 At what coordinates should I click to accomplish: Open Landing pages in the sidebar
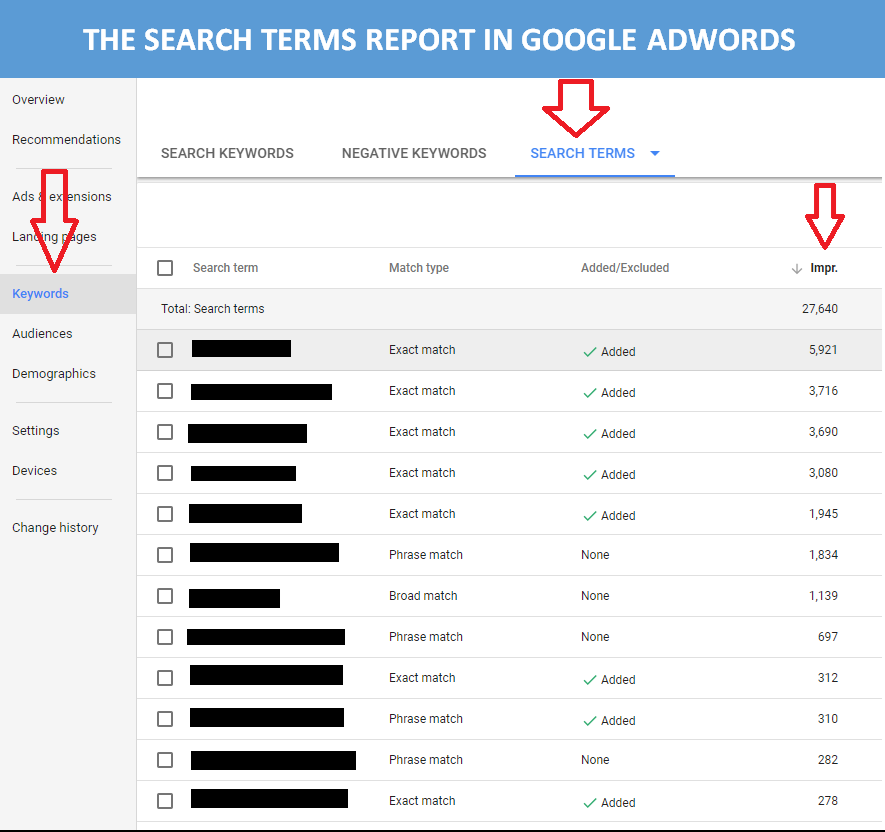54,237
